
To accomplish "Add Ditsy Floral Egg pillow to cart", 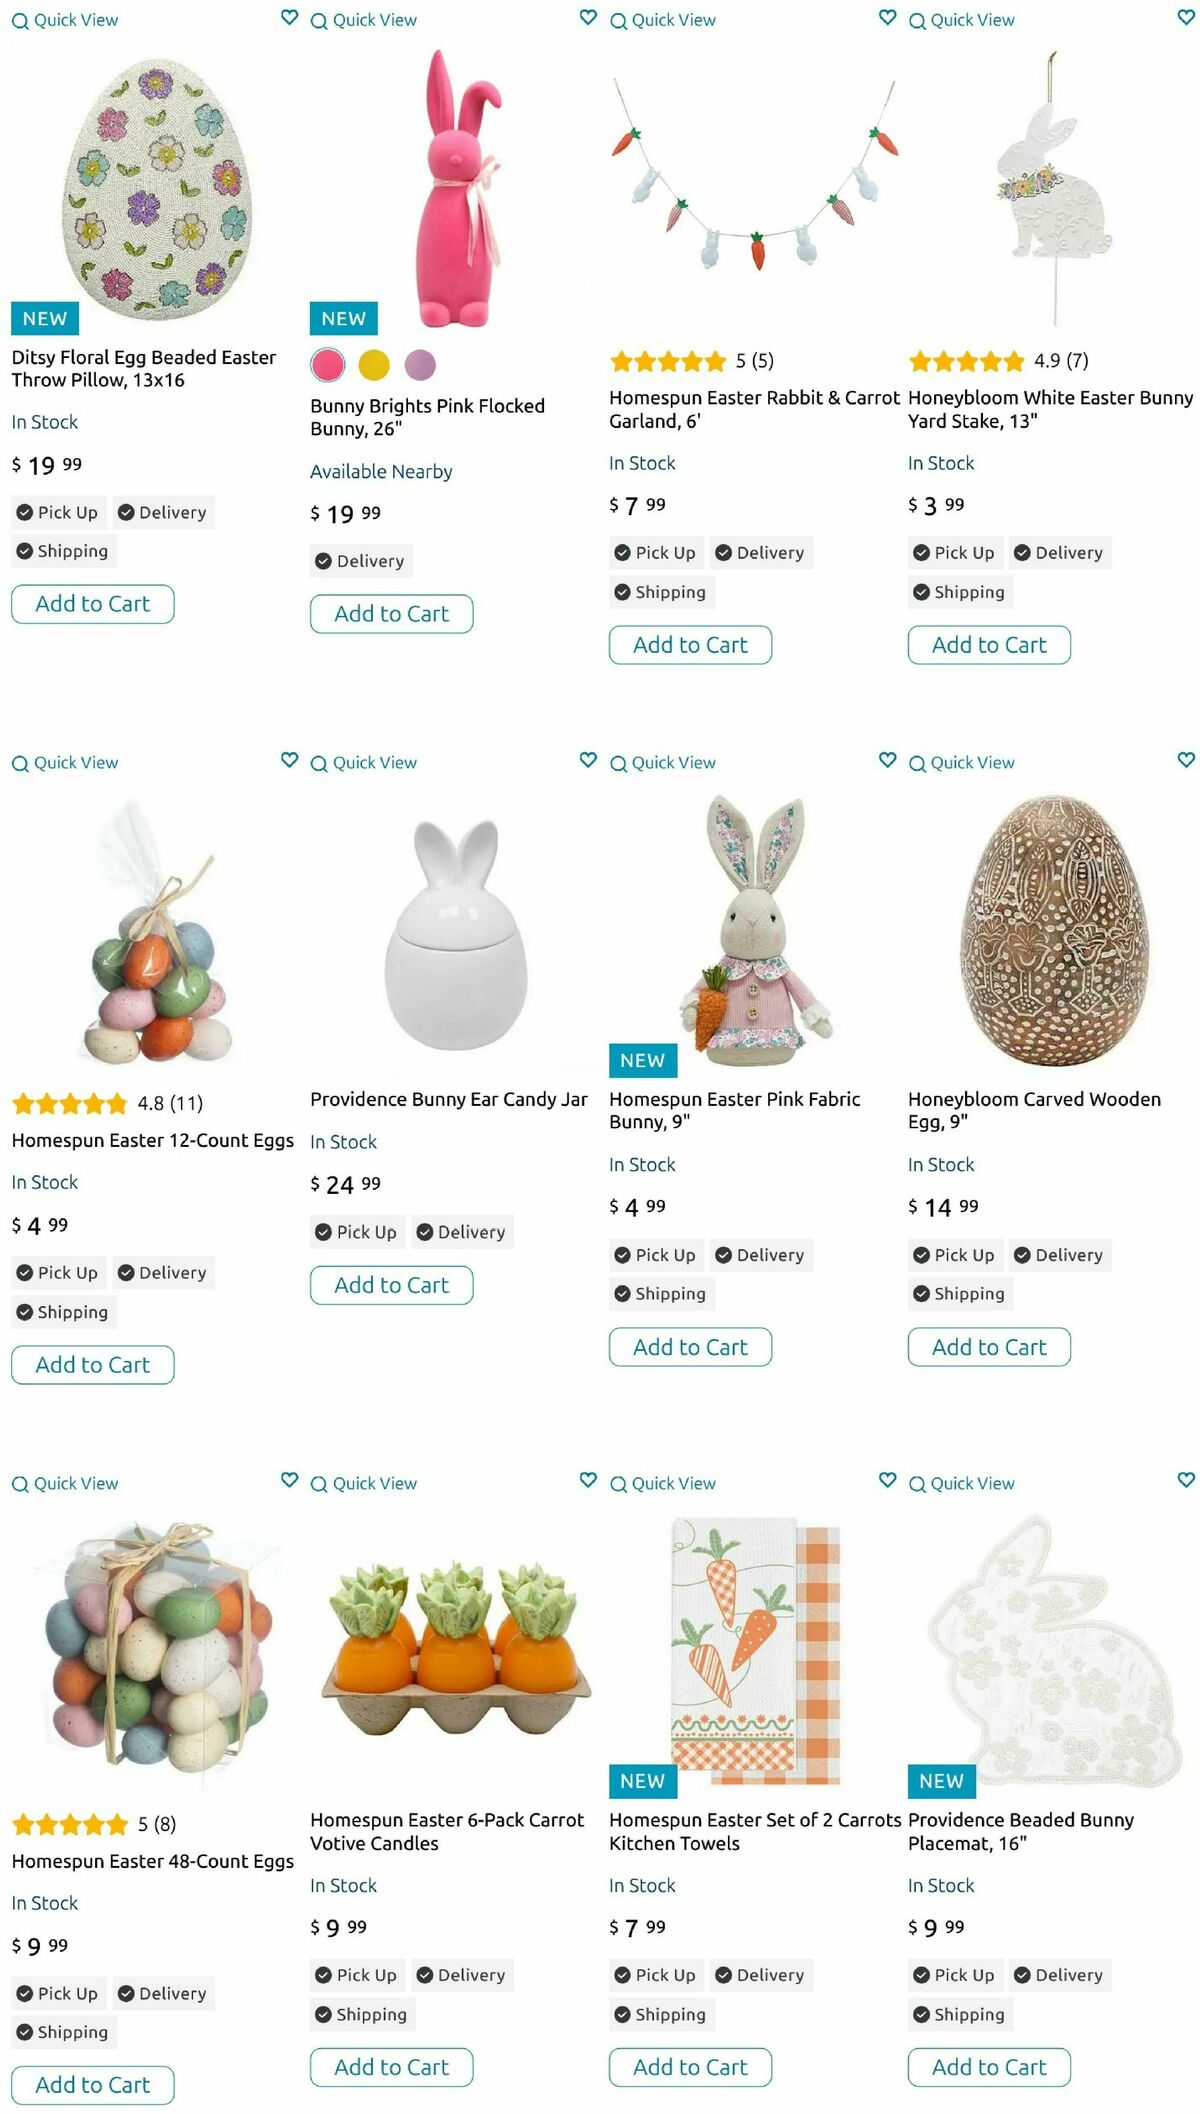I will [93, 604].
